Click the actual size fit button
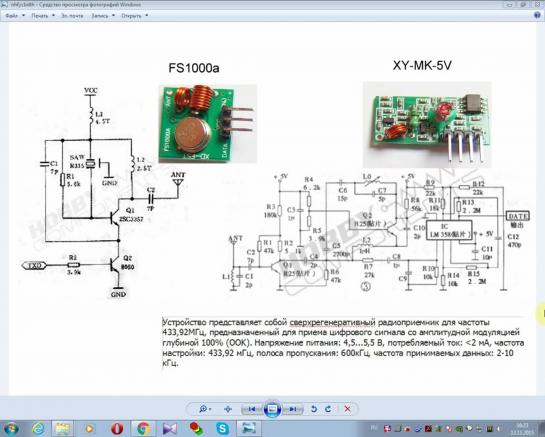Viewport: 545px width, 437px height. point(228,409)
